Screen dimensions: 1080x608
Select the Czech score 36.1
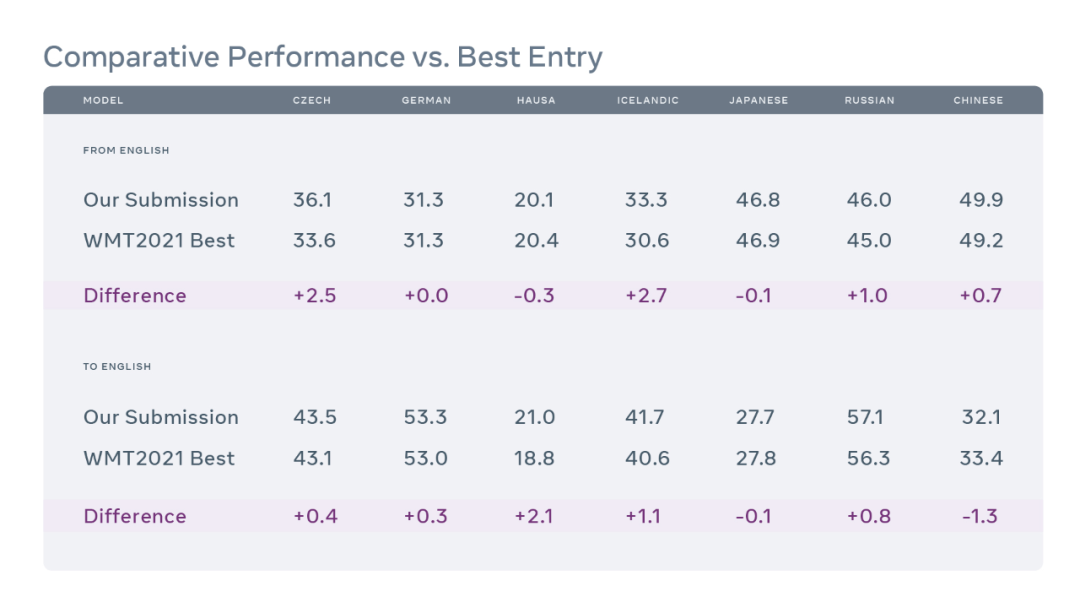tap(312, 200)
